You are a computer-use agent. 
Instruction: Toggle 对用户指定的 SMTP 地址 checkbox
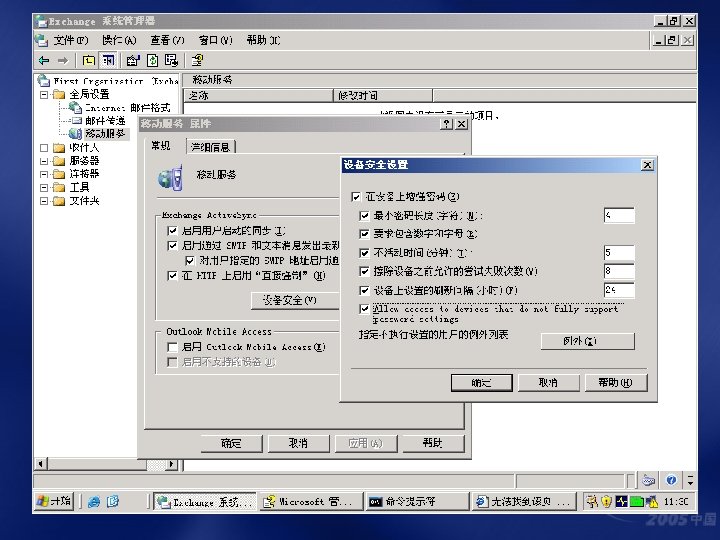click(189, 261)
